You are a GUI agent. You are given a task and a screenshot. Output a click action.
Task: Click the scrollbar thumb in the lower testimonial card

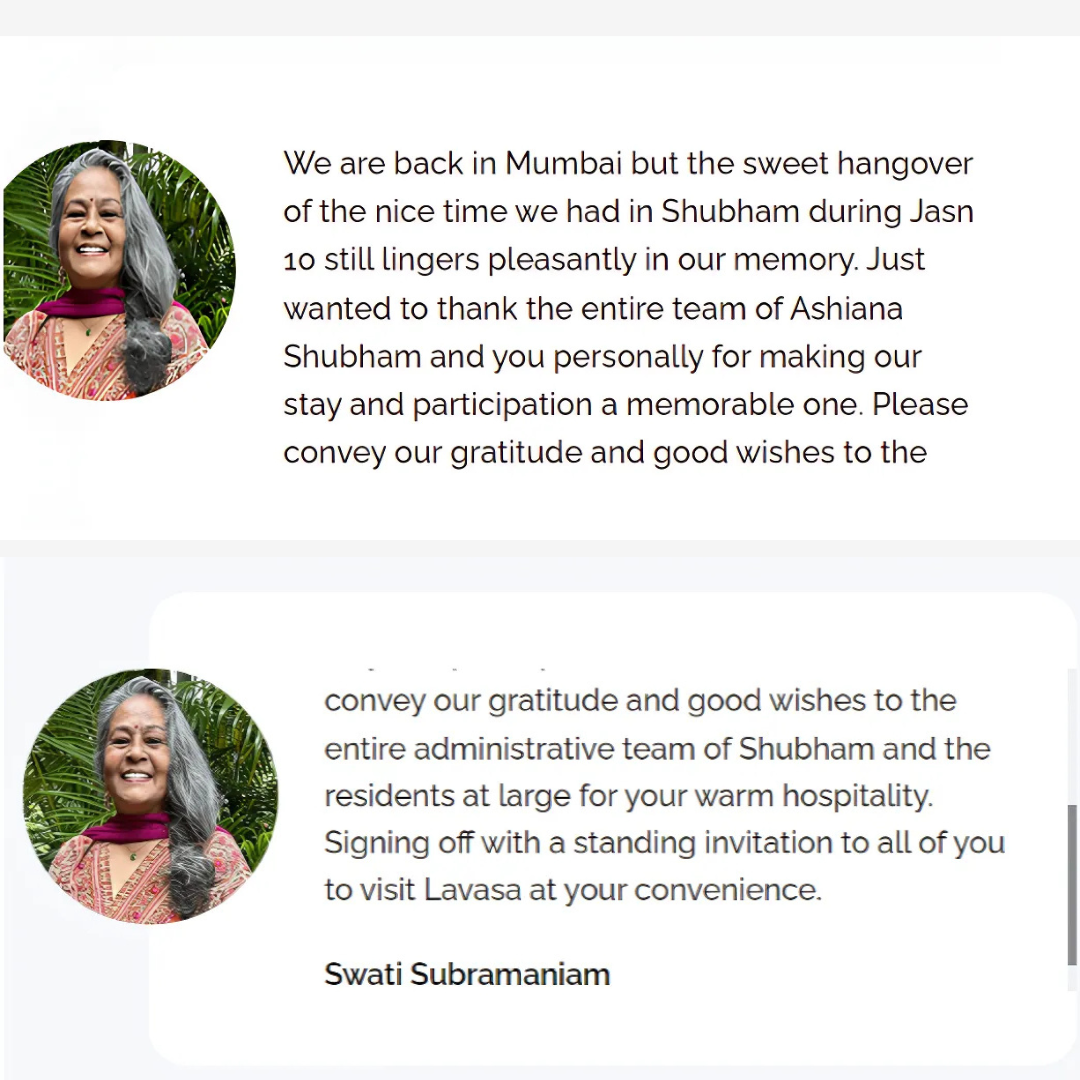pyautogui.click(x=1072, y=885)
